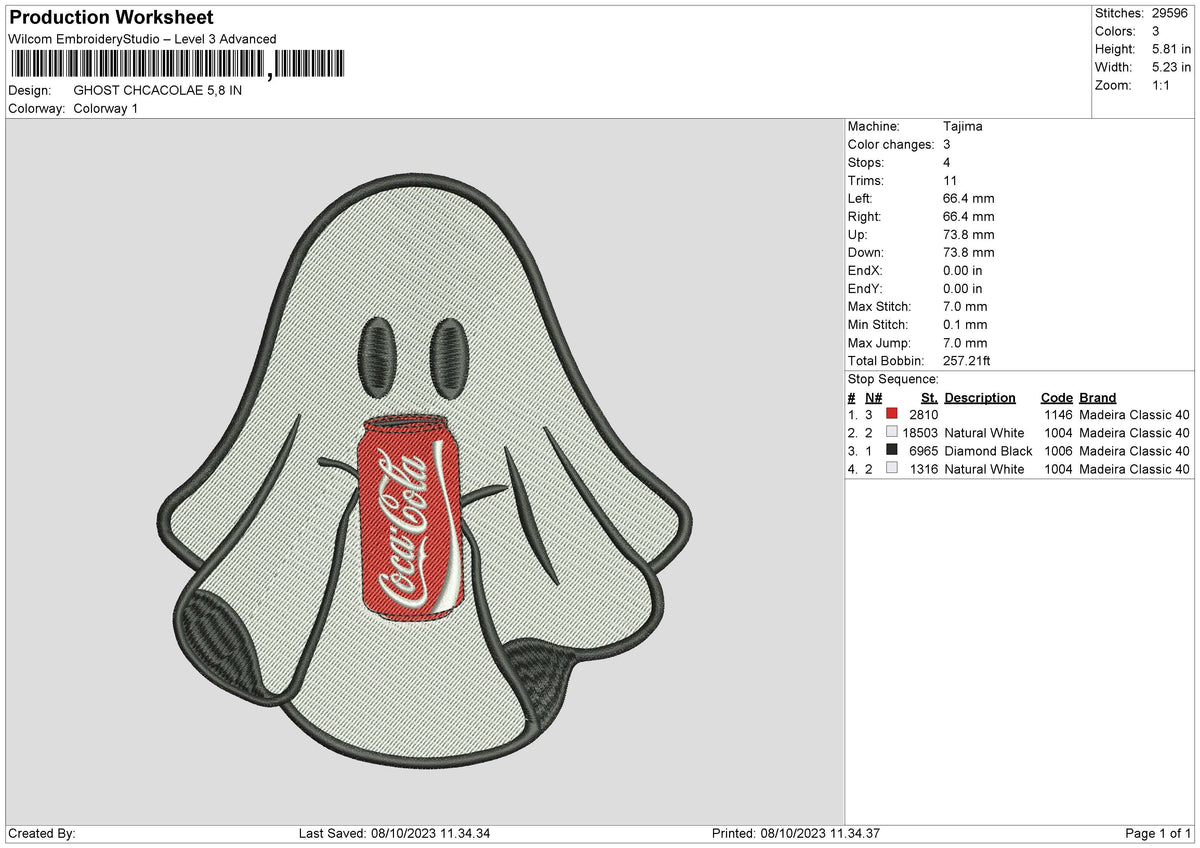1200x848 pixels.
Task: Click the ghost embroidery design preview
Action: [x=425, y=470]
